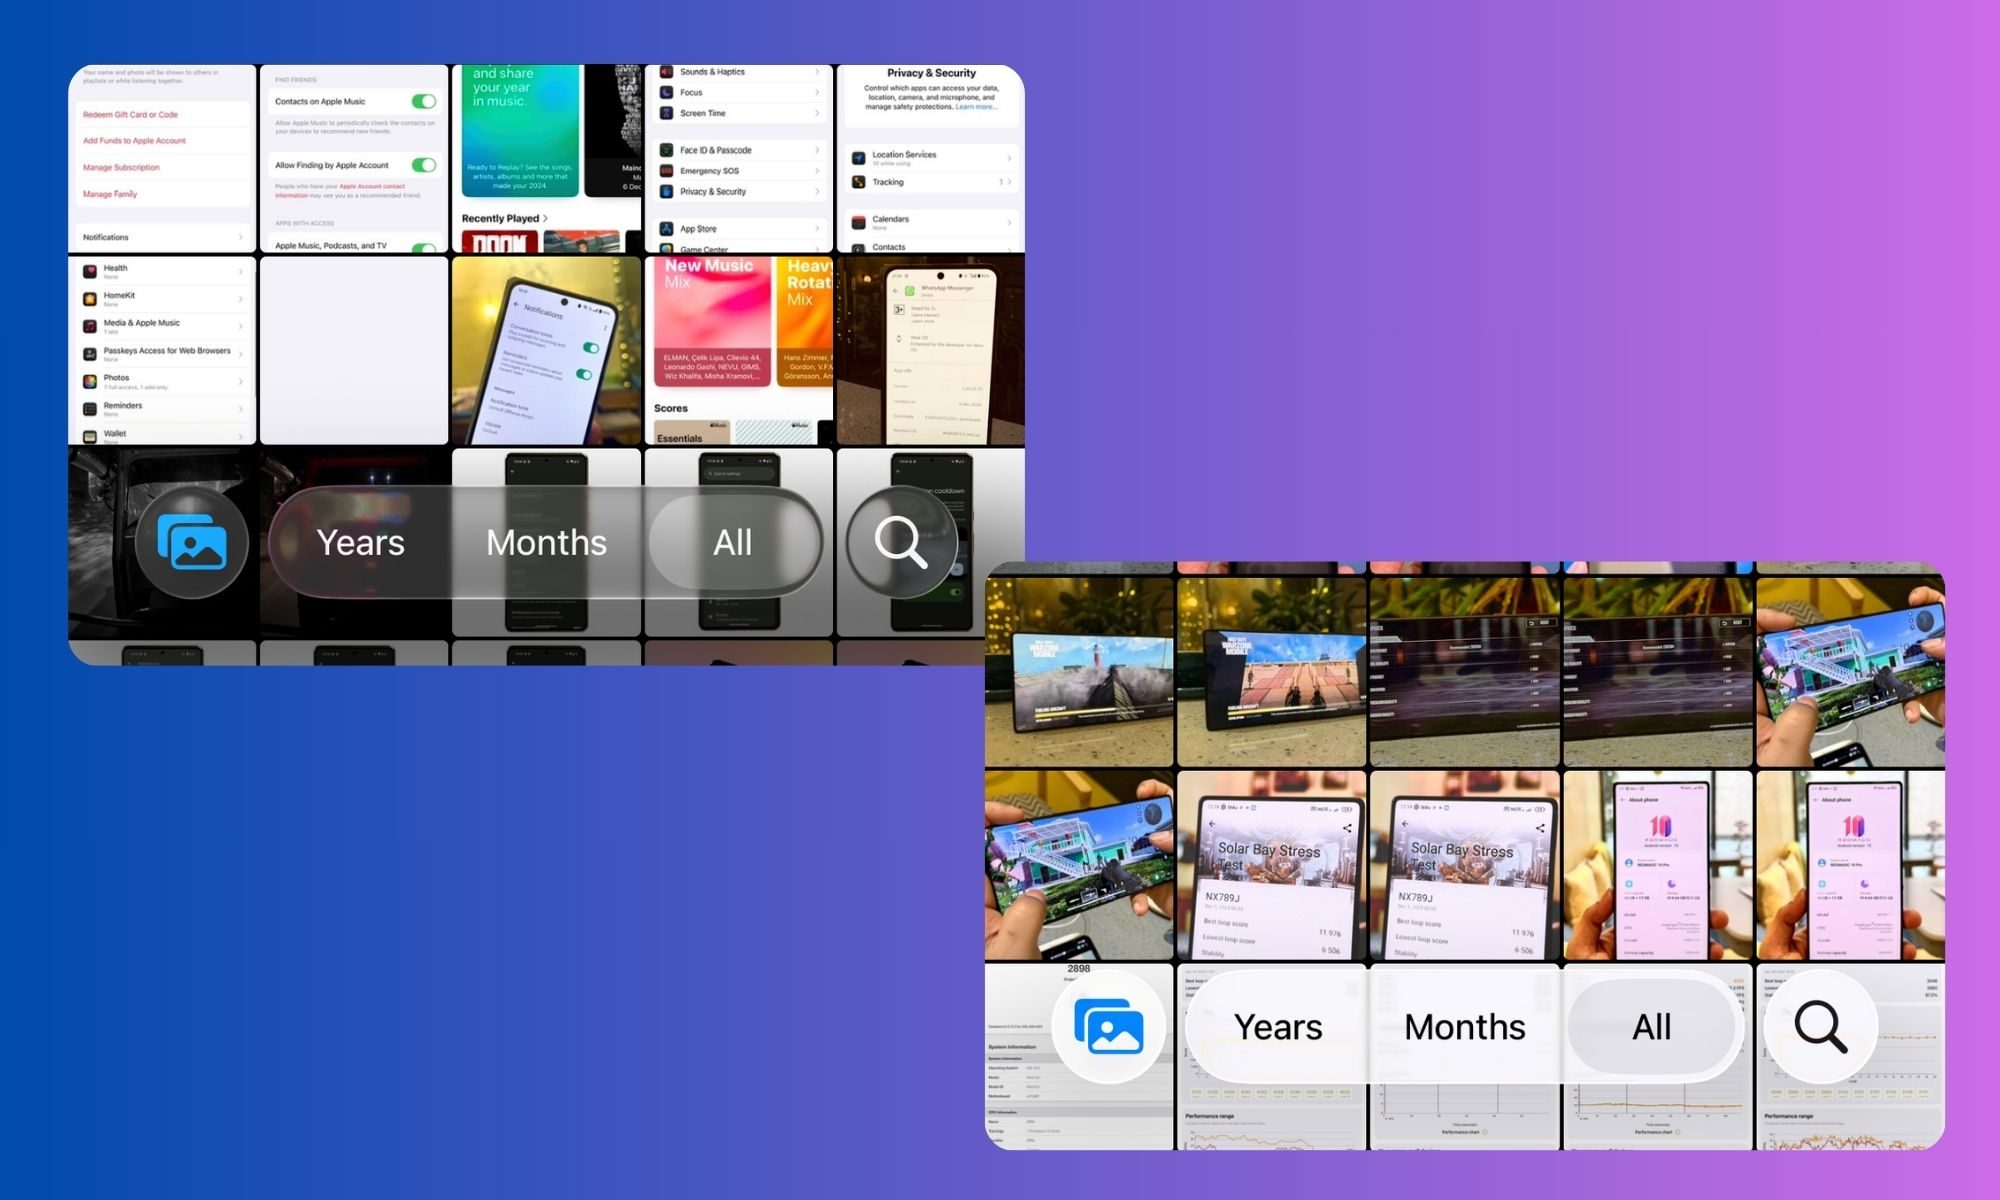Switch to Years view in dark panel

tap(361, 542)
